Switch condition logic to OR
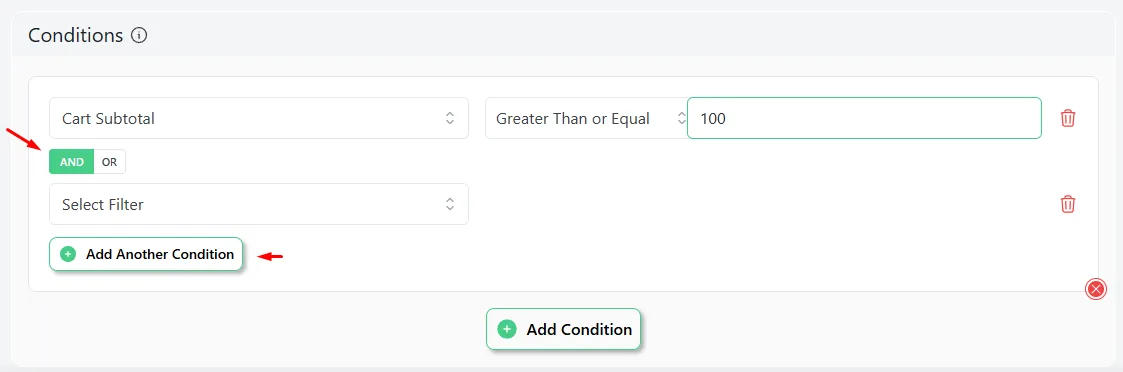Viewport: 1123px width, 372px height. [110, 162]
